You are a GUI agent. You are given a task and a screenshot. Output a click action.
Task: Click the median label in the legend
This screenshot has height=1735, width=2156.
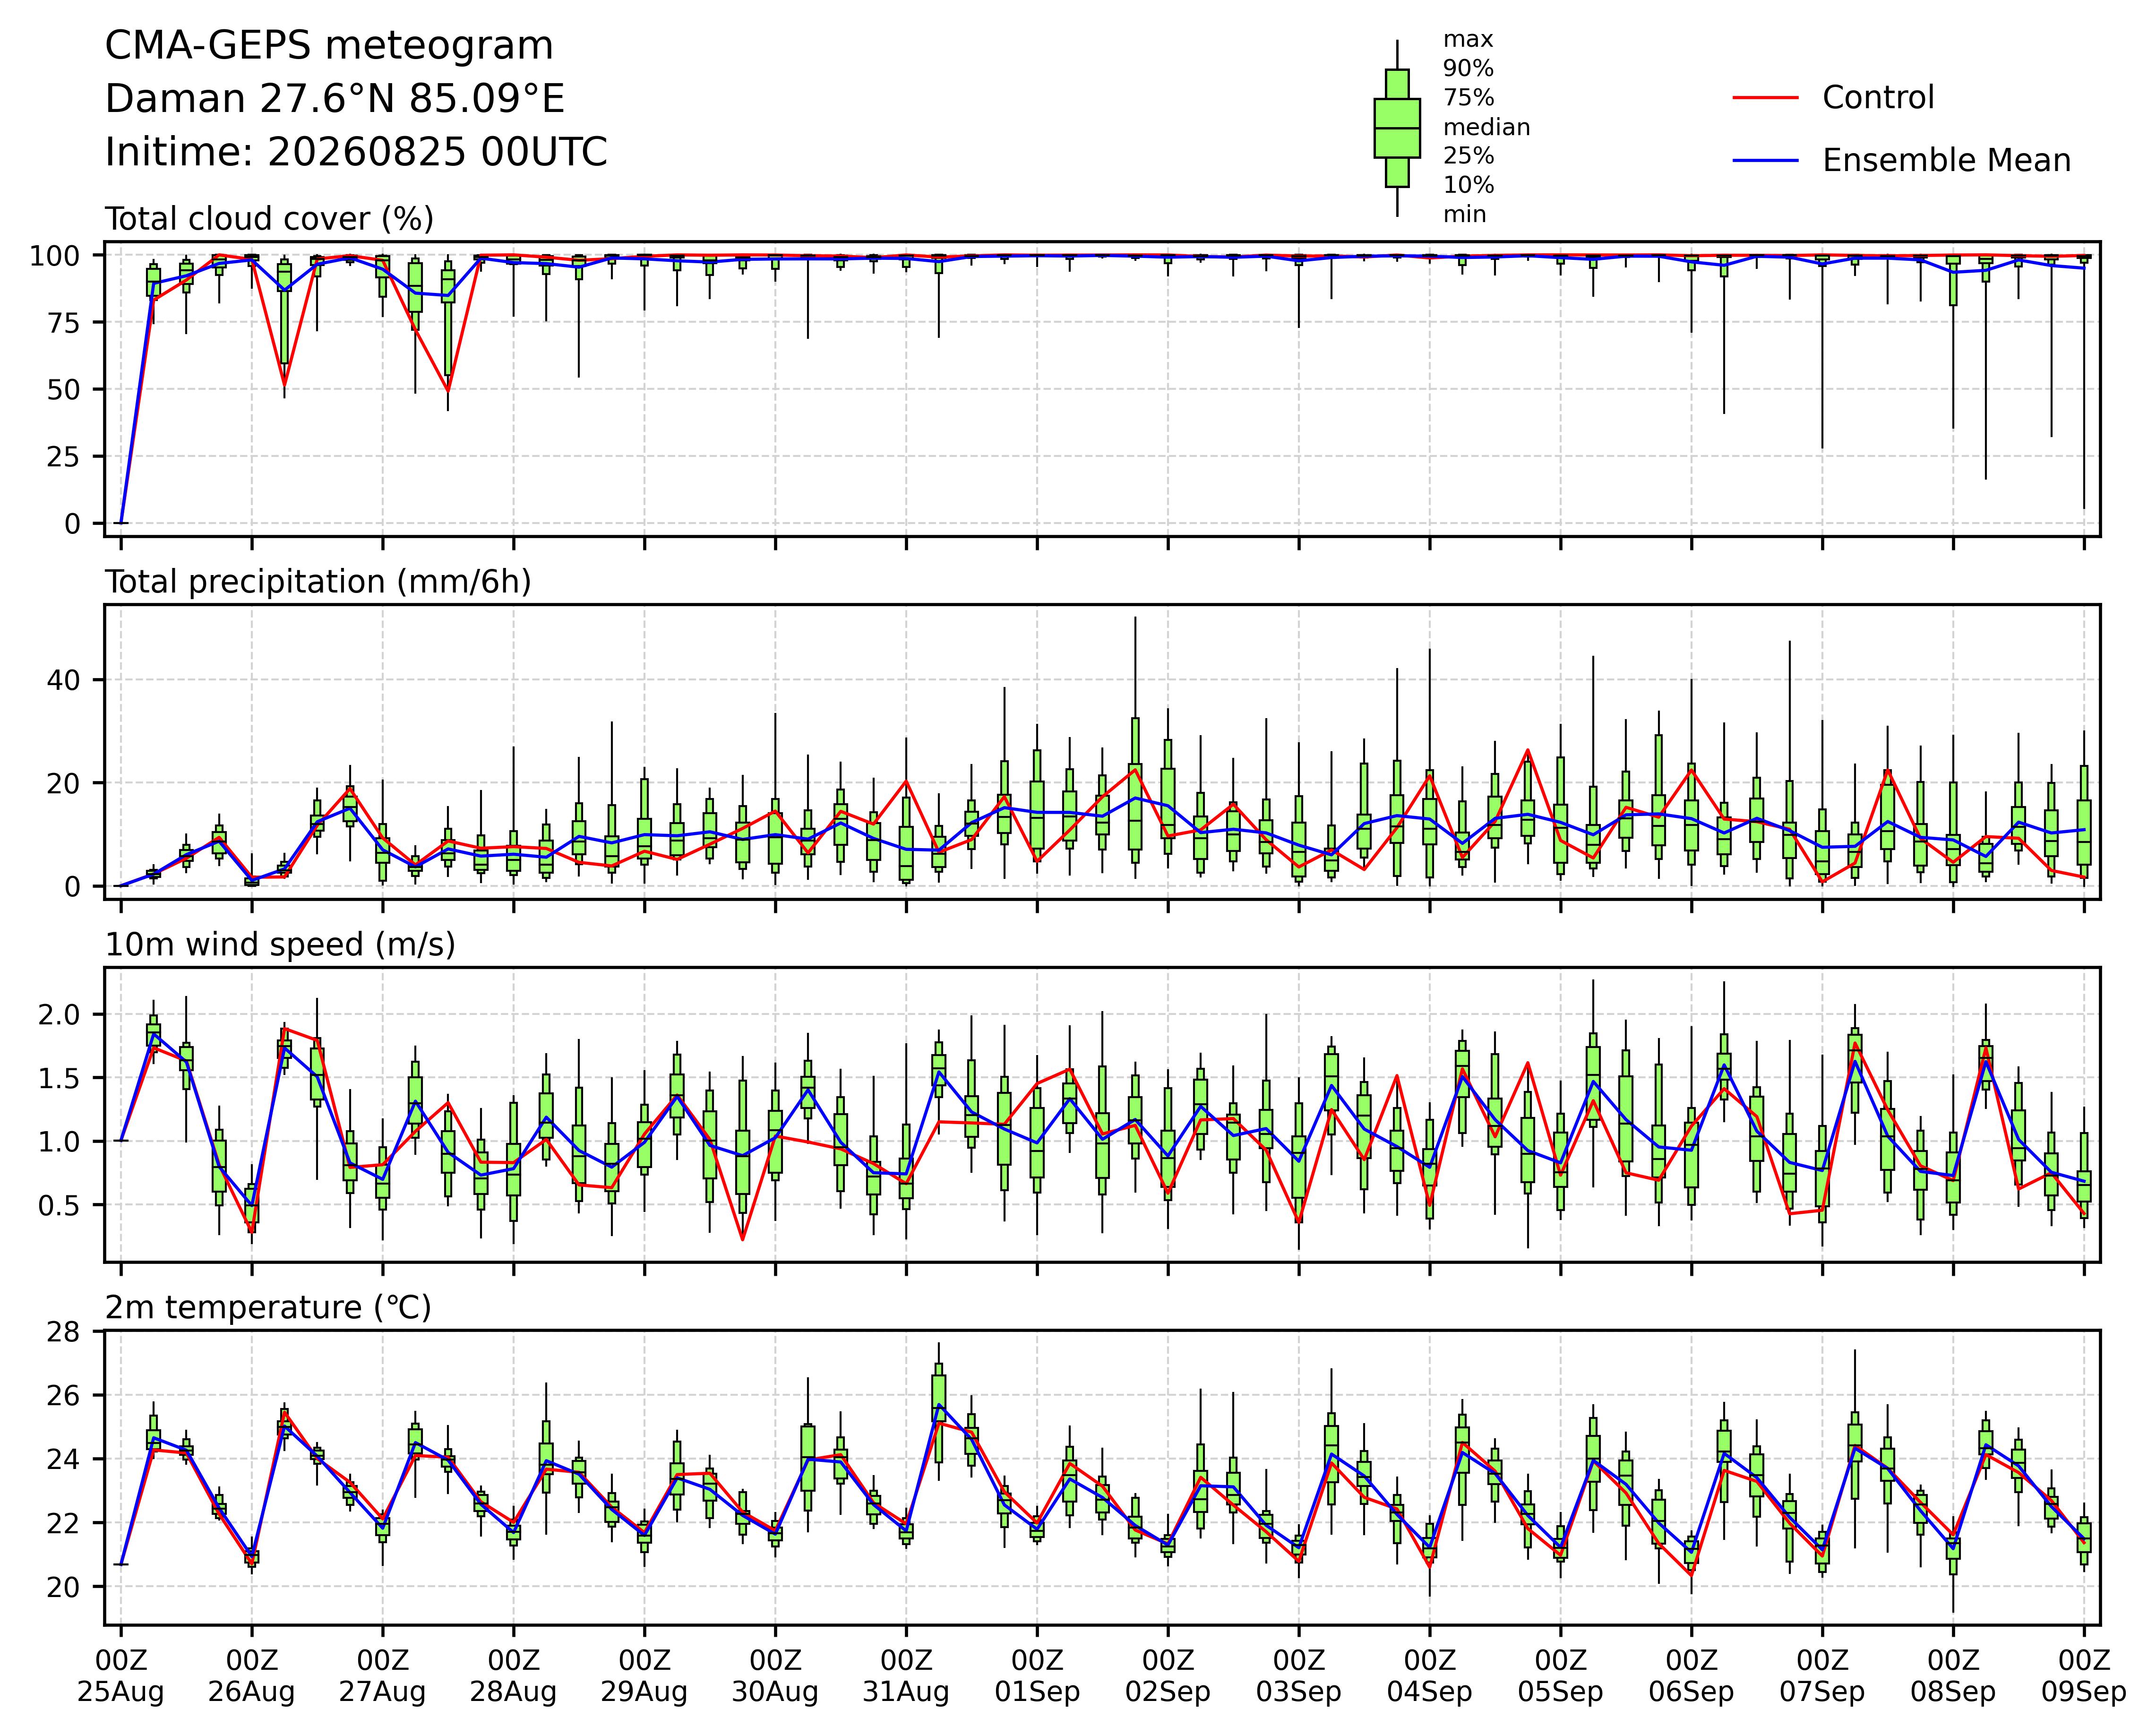point(1486,127)
